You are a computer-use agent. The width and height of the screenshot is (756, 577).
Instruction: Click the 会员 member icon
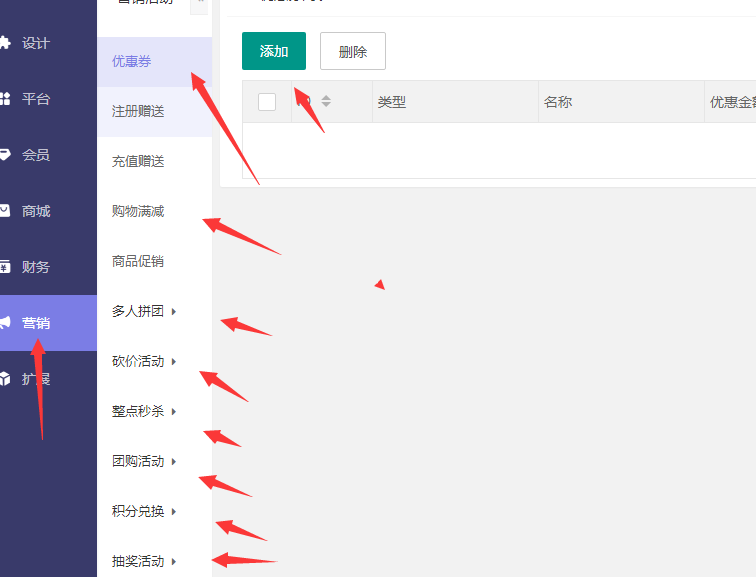coord(5,155)
